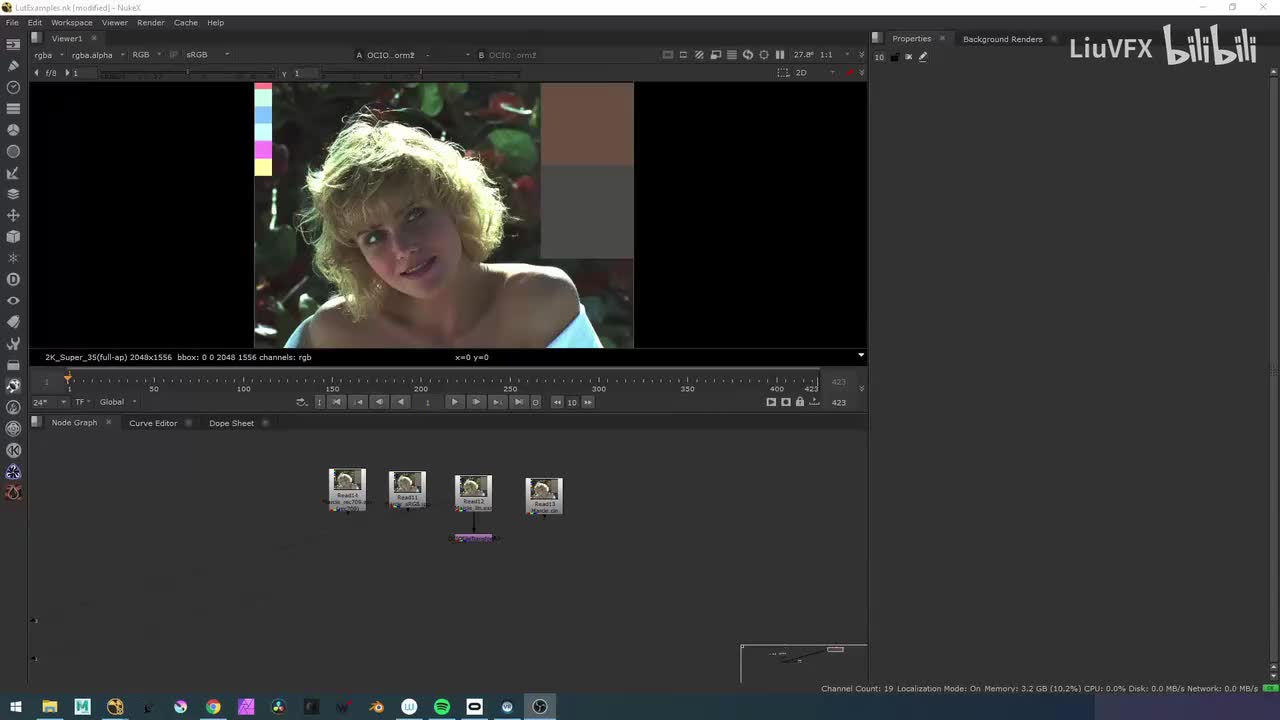
Task: Click the viewer gamma slider
Action: click(420, 73)
